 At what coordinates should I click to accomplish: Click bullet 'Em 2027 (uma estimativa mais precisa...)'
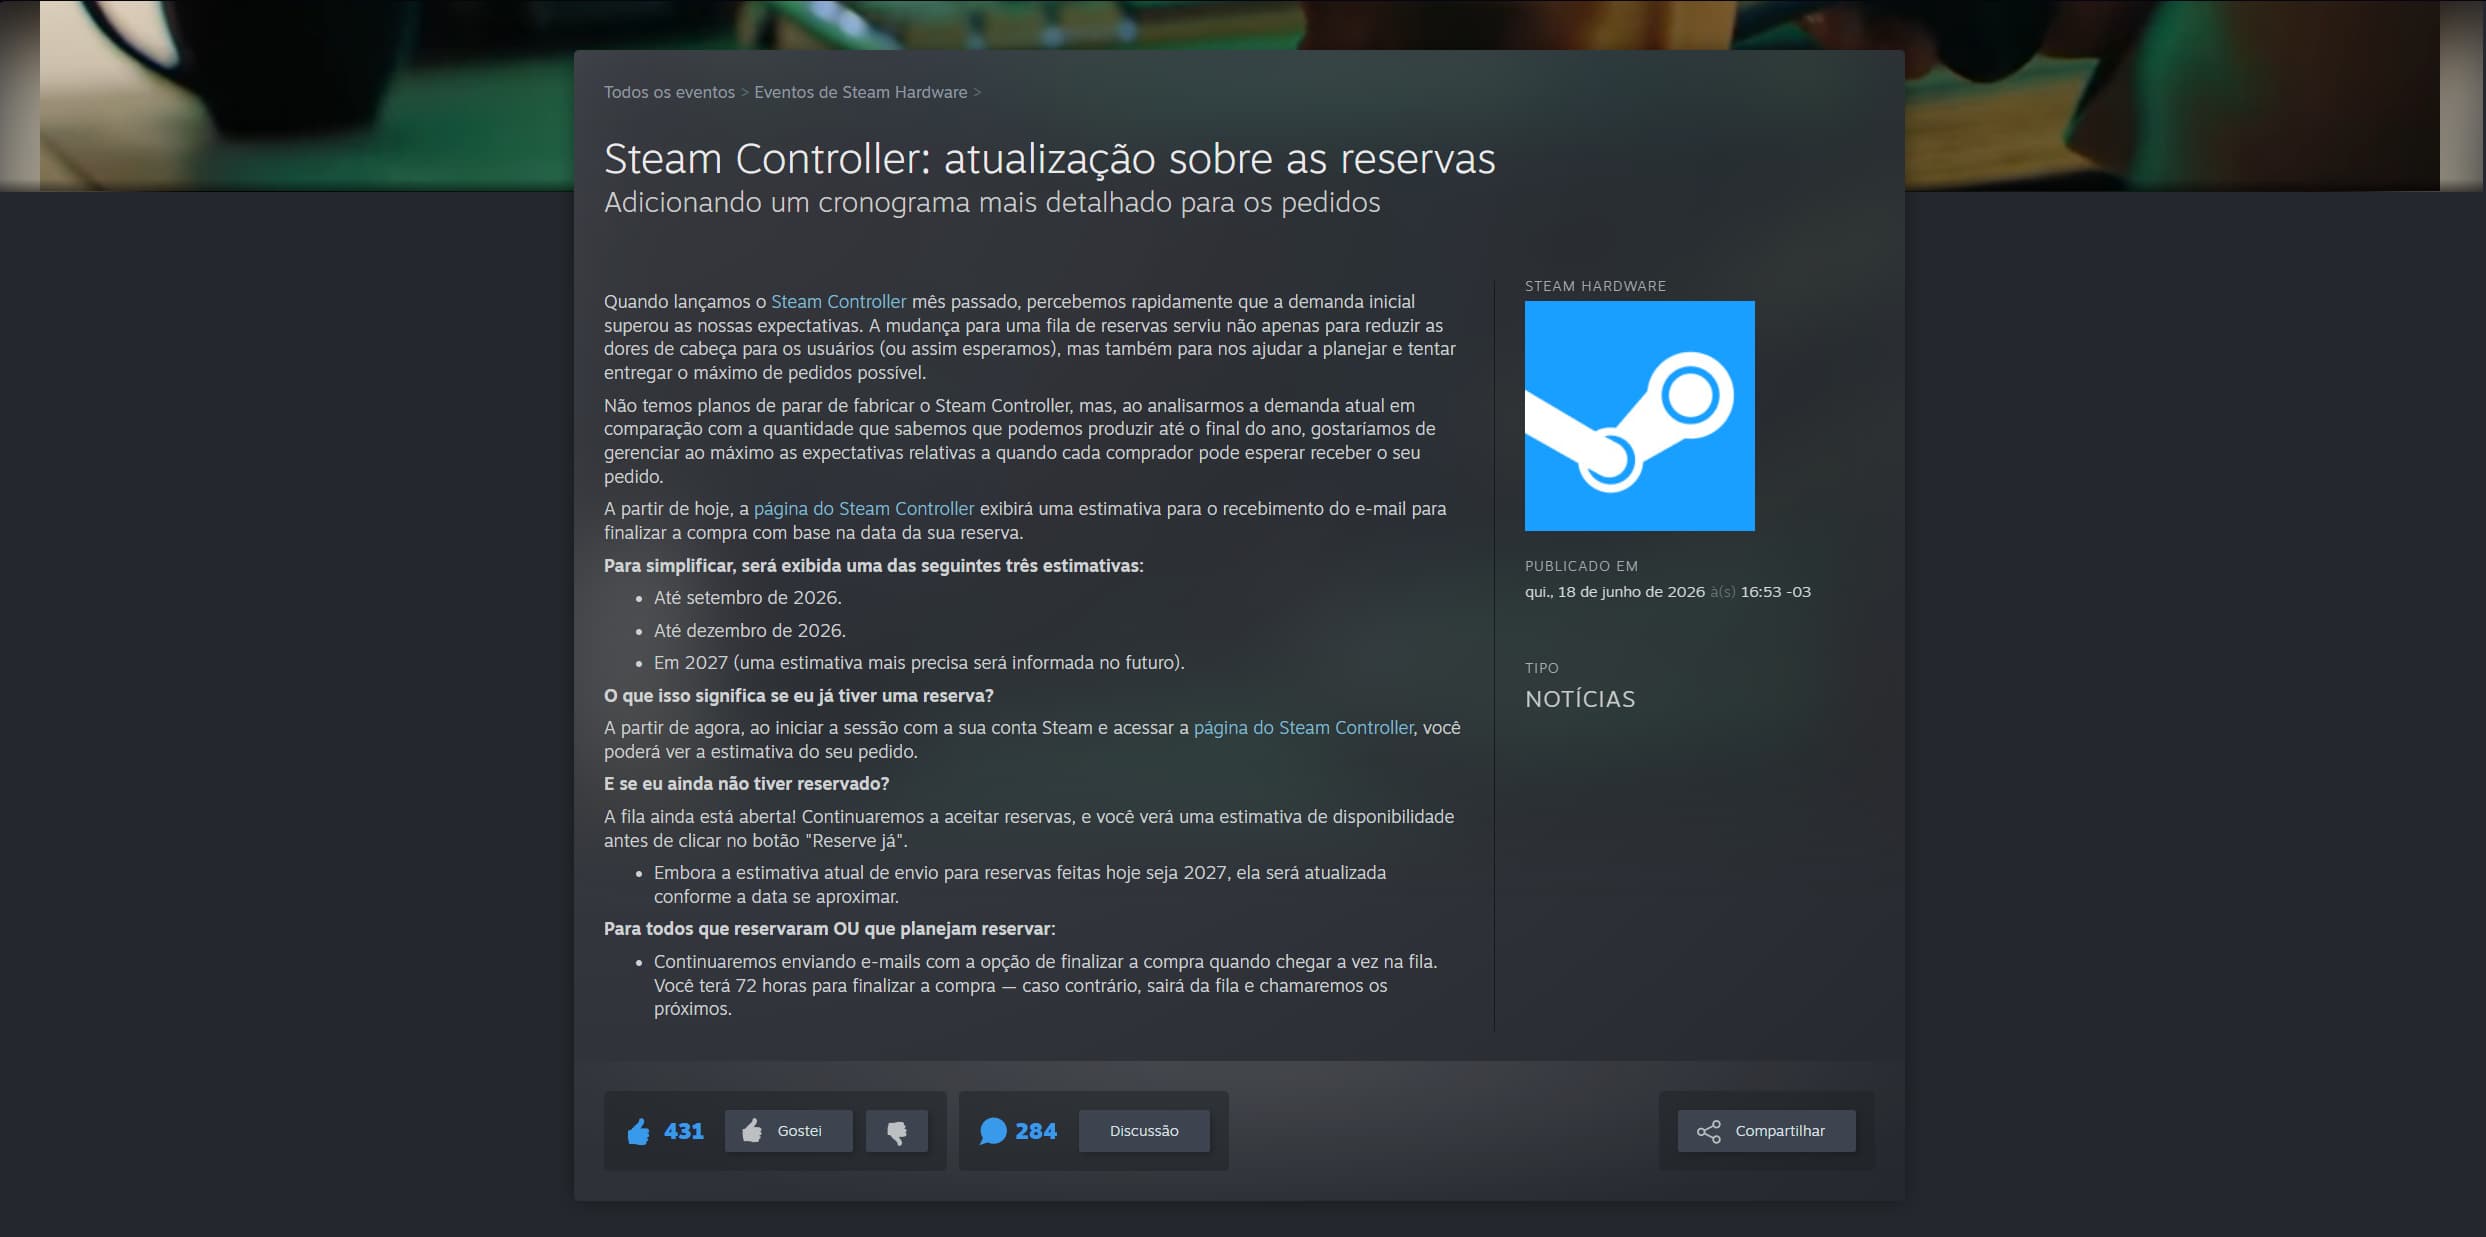point(919,662)
